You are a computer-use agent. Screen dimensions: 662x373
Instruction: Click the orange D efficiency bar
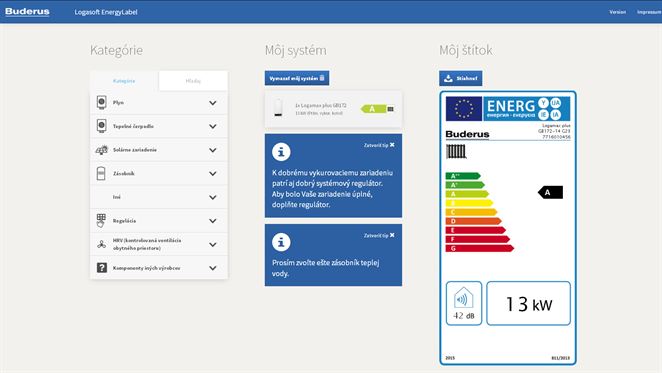(474, 221)
